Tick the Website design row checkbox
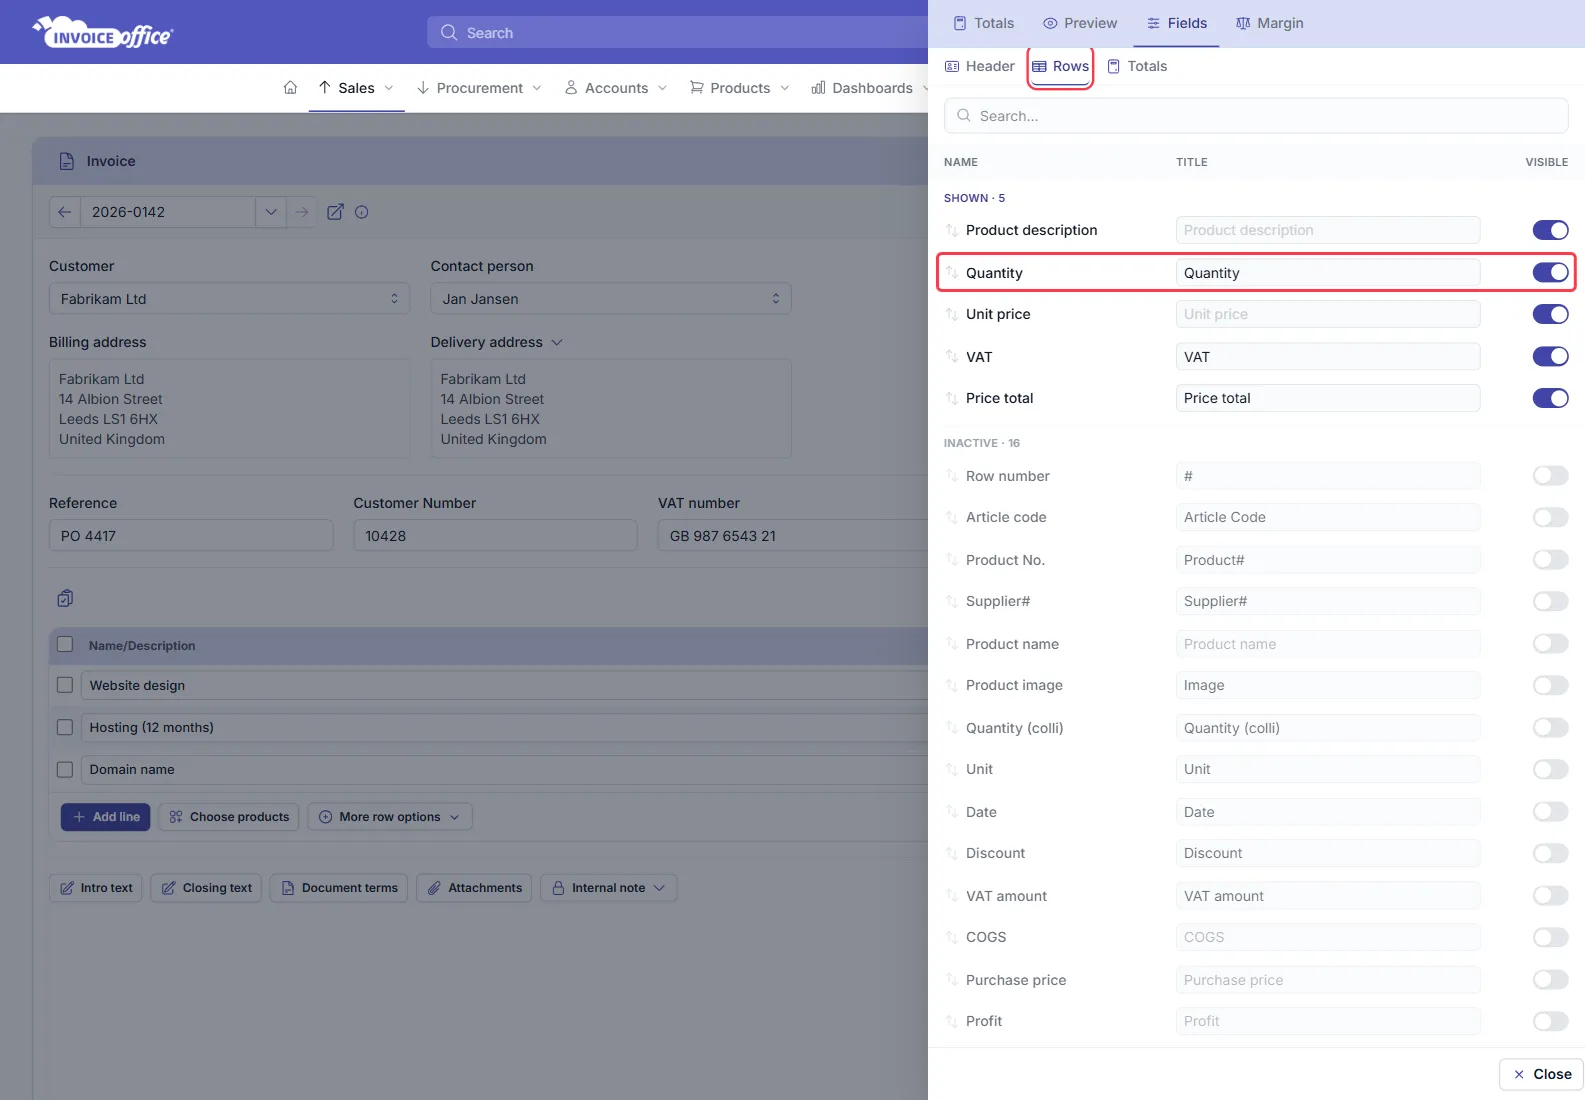Screen dimensions: 1585x1100 click(x=65, y=685)
